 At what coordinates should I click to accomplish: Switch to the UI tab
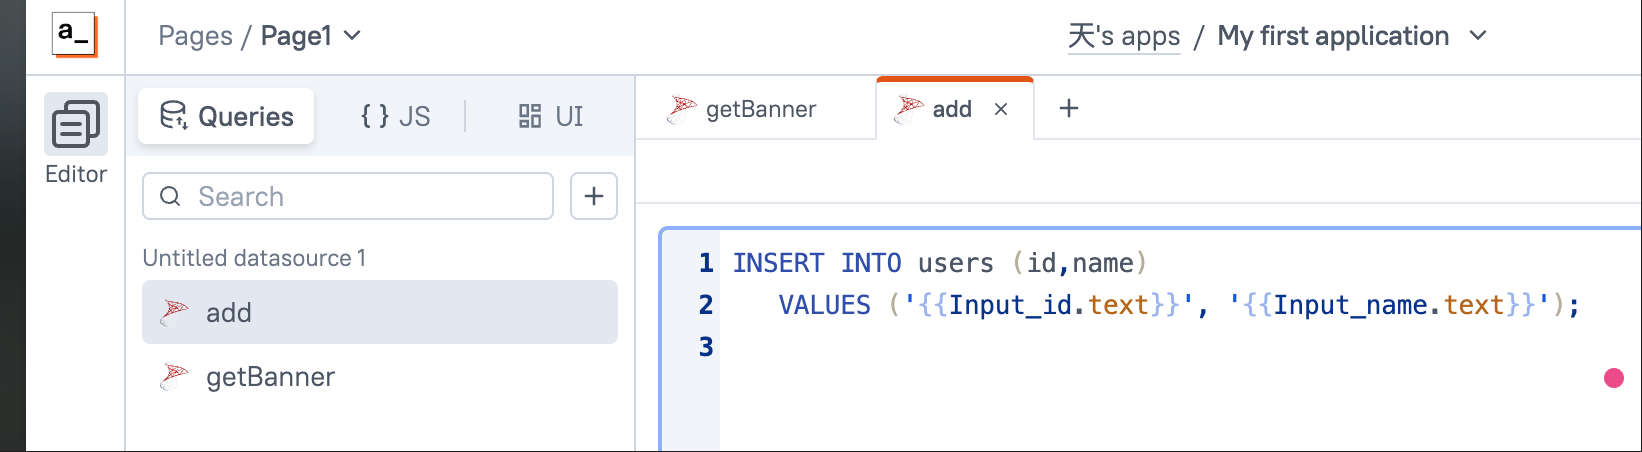(551, 116)
